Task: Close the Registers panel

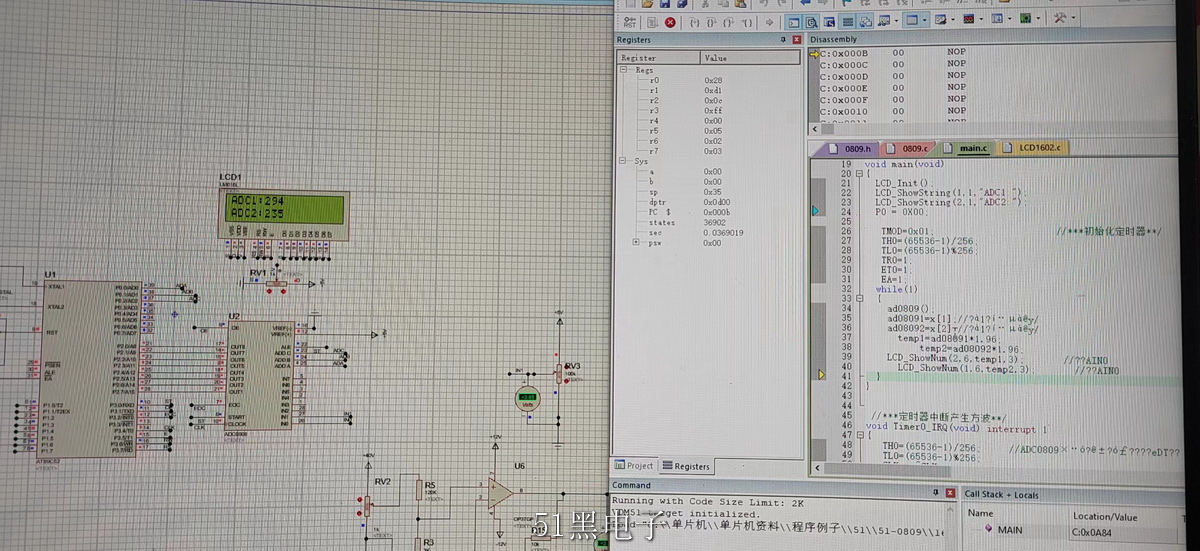Action: click(797, 40)
